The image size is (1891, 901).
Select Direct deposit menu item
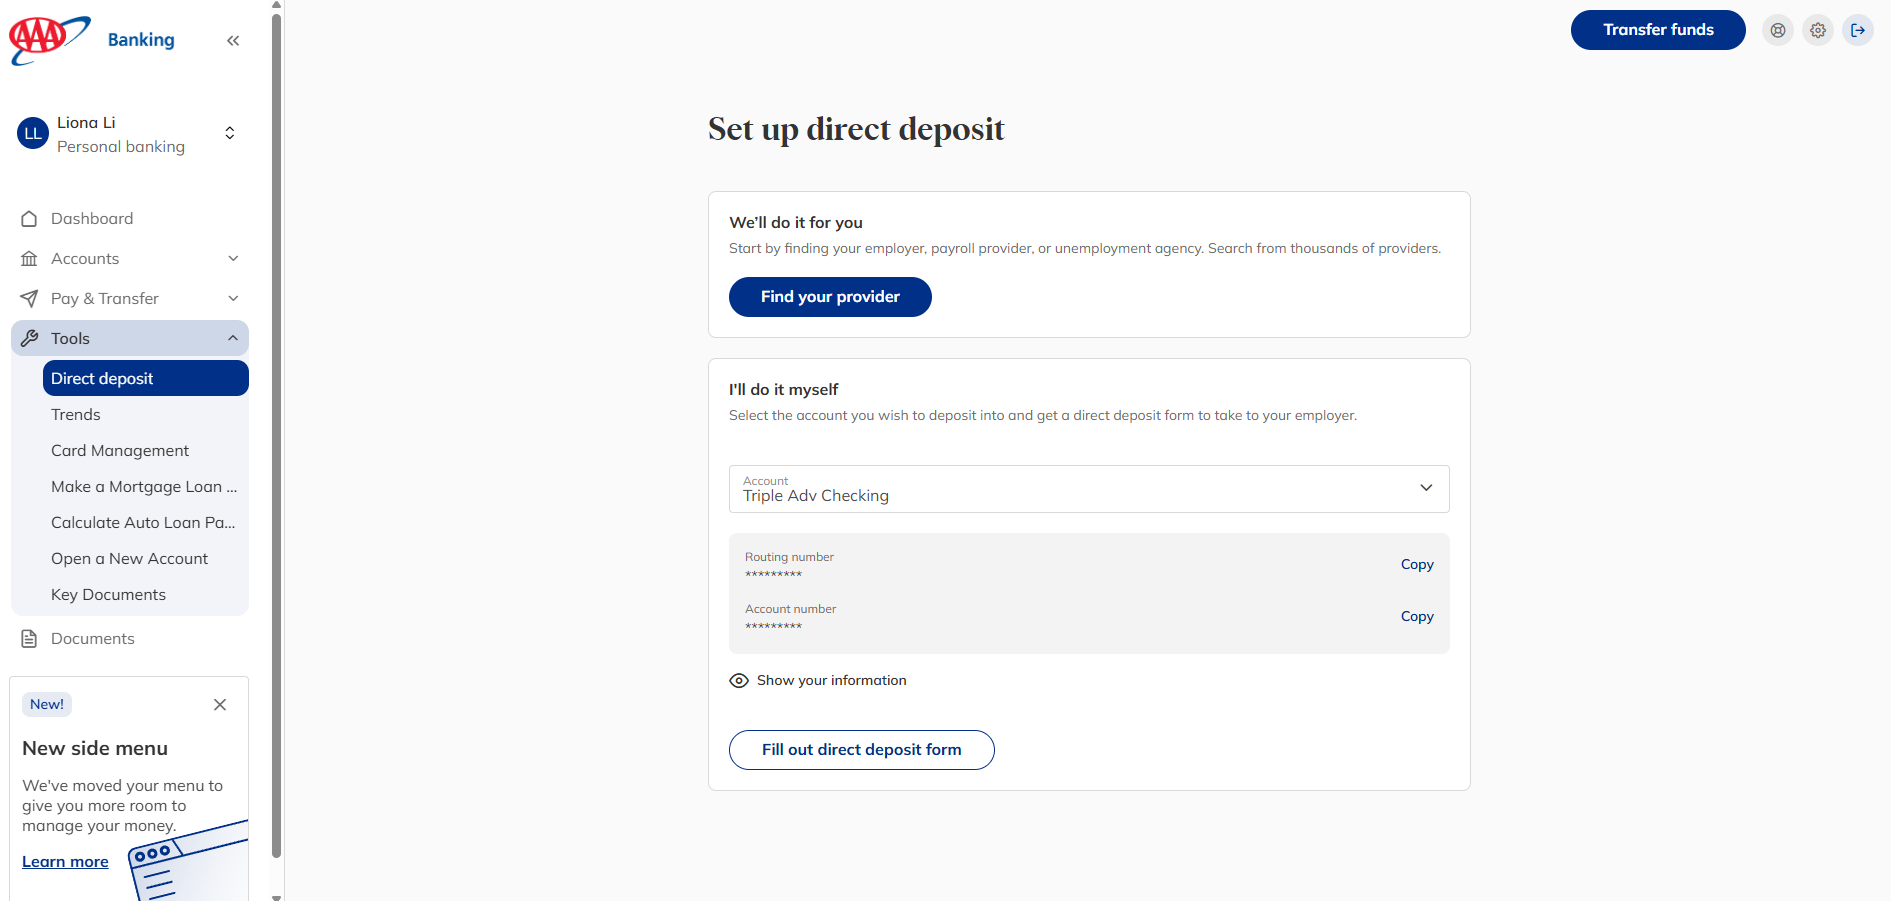[146, 379]
